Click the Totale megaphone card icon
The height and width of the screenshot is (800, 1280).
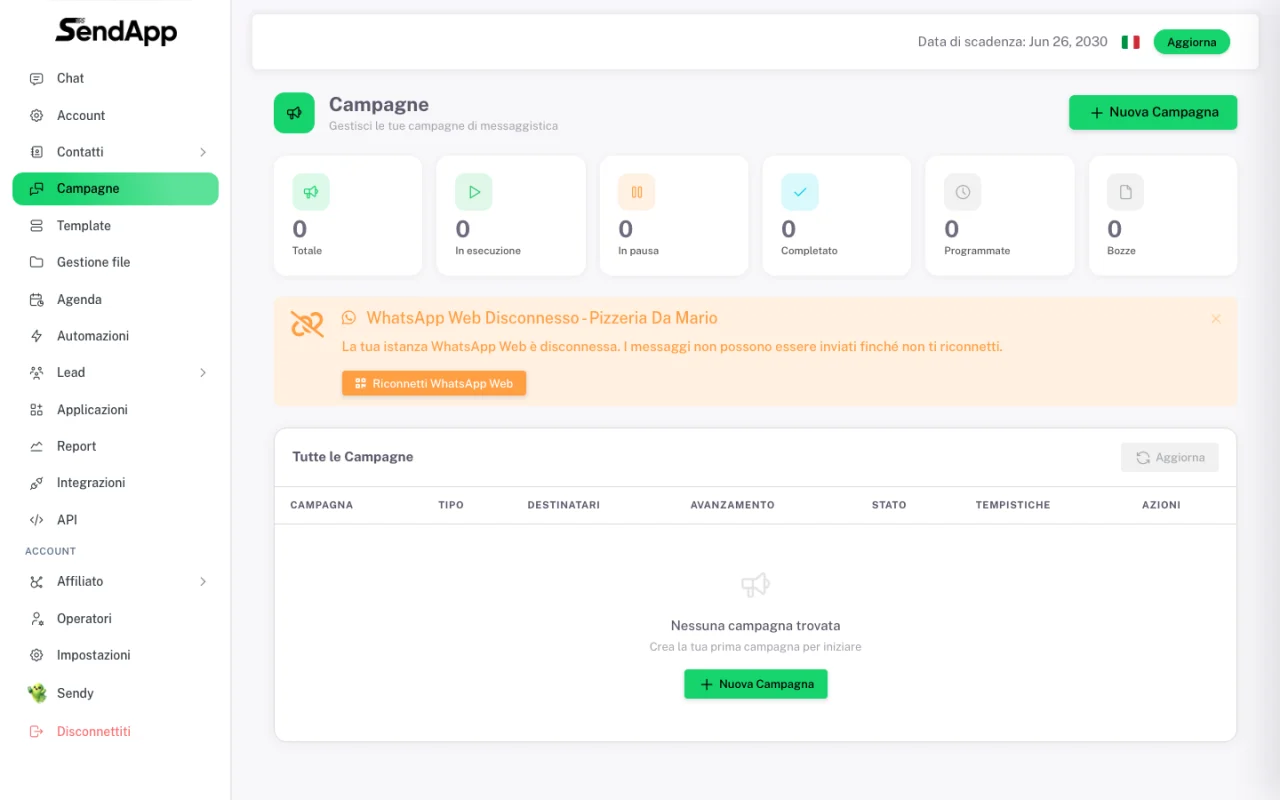coord(311,192)
